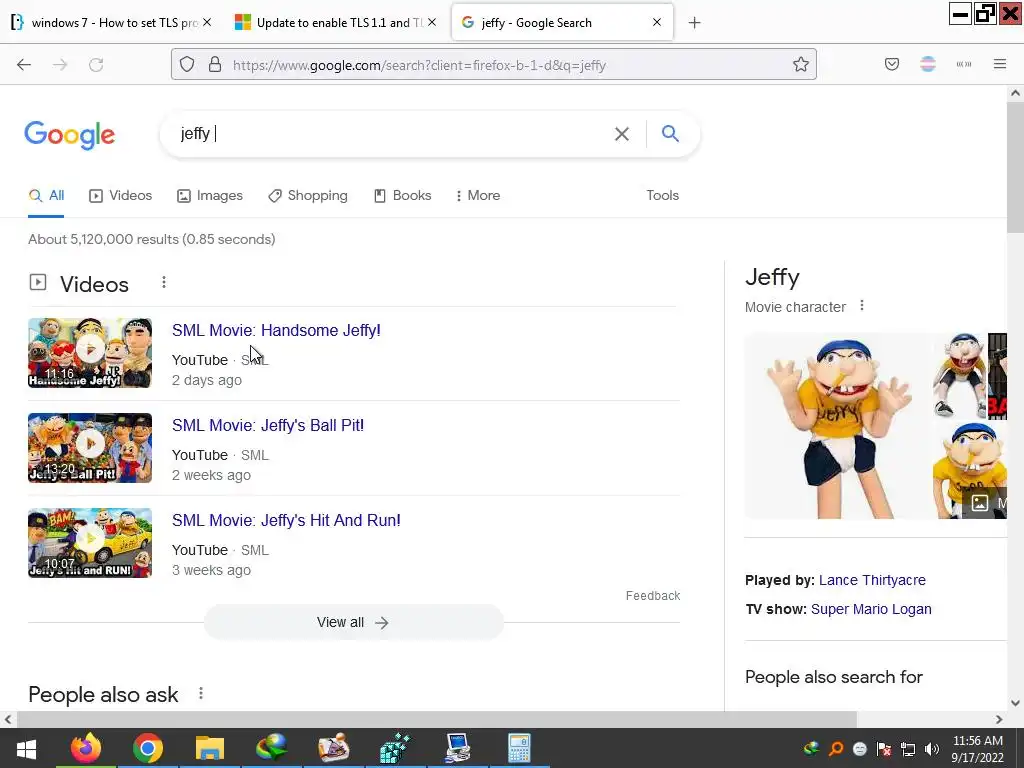Close the jeffy - Google Search tab
Viewport: 1024px width, 768px height.
coord(657,22)
